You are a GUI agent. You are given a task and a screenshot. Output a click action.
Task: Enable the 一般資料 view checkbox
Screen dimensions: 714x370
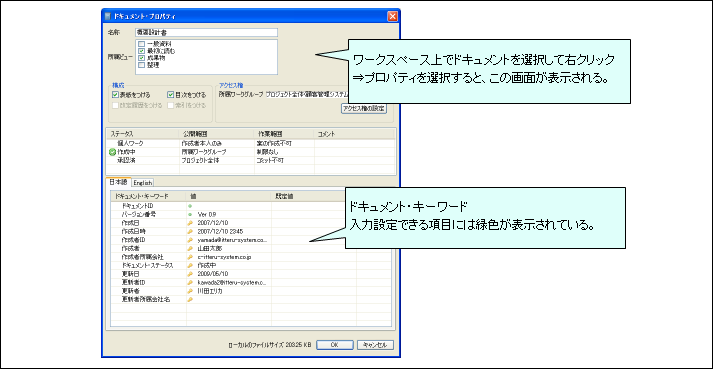point(142,44)
